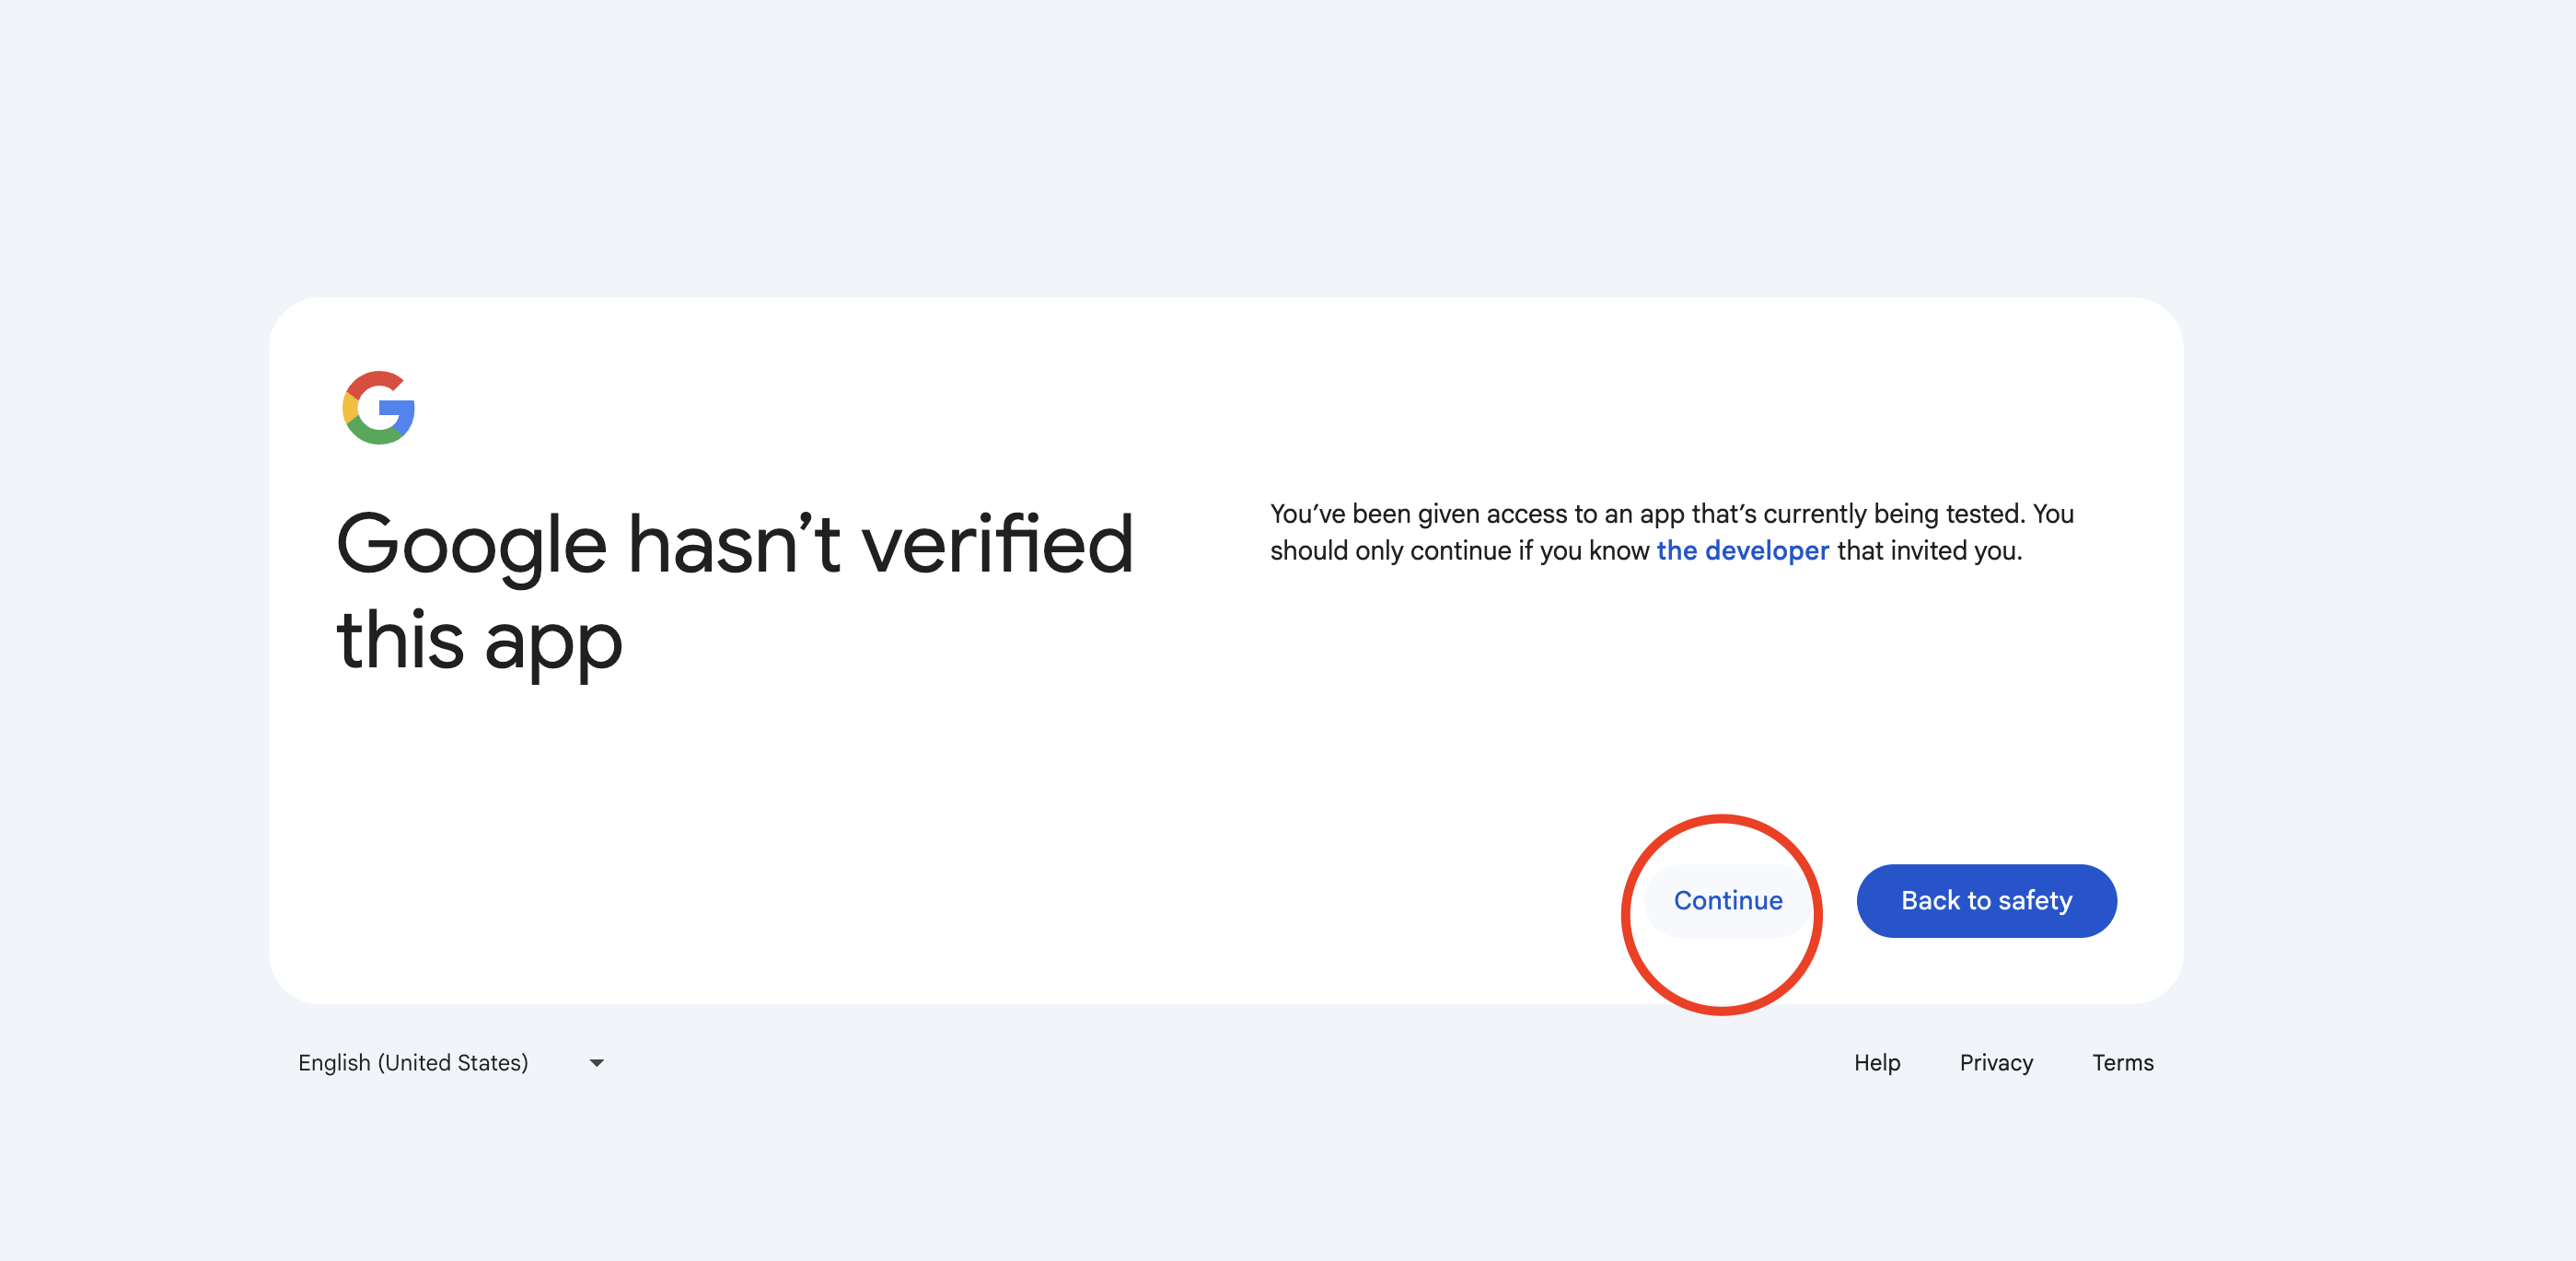
Task: Click the word "Continue" inside the red circle
Action: (x=1728, y=901)
